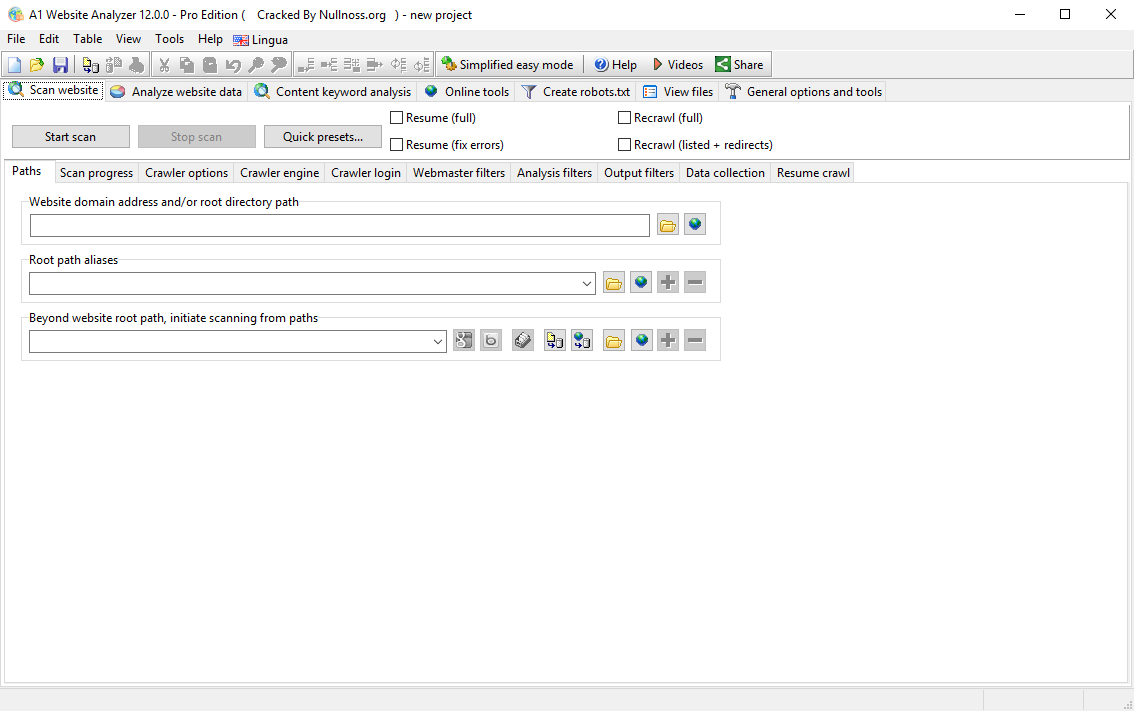Open the Crawler login sub-tab

366,173
